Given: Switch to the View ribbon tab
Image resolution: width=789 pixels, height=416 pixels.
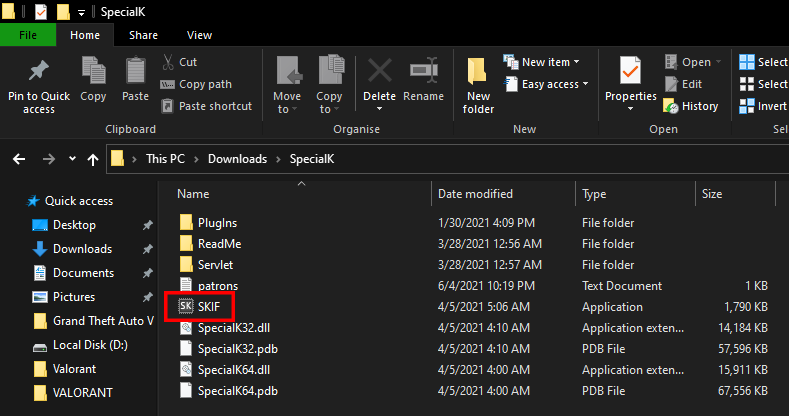Looking at the screenshot, I should [199, 35].
